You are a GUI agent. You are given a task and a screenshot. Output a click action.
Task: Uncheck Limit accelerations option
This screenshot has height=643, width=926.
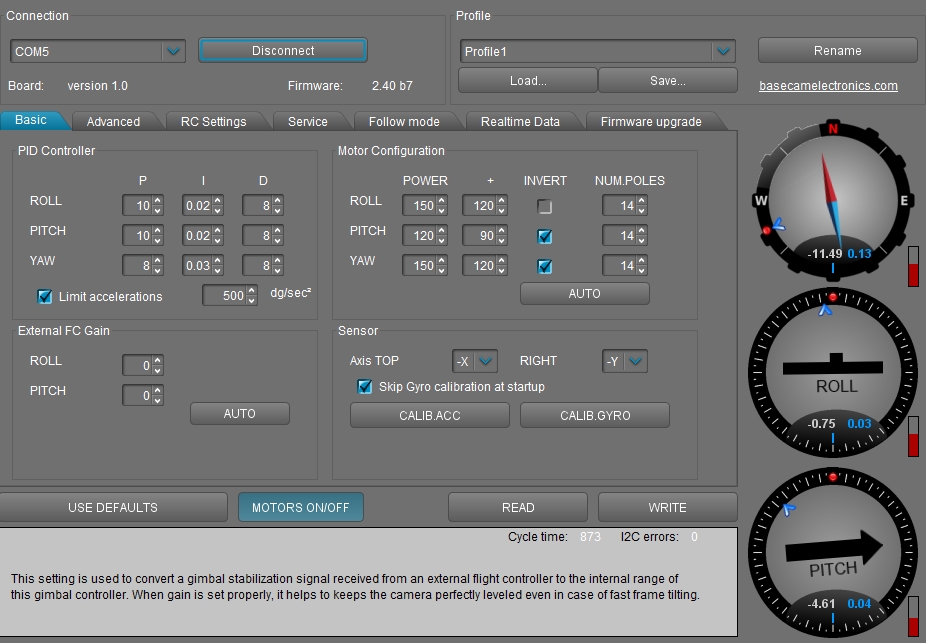coord(45,296)
